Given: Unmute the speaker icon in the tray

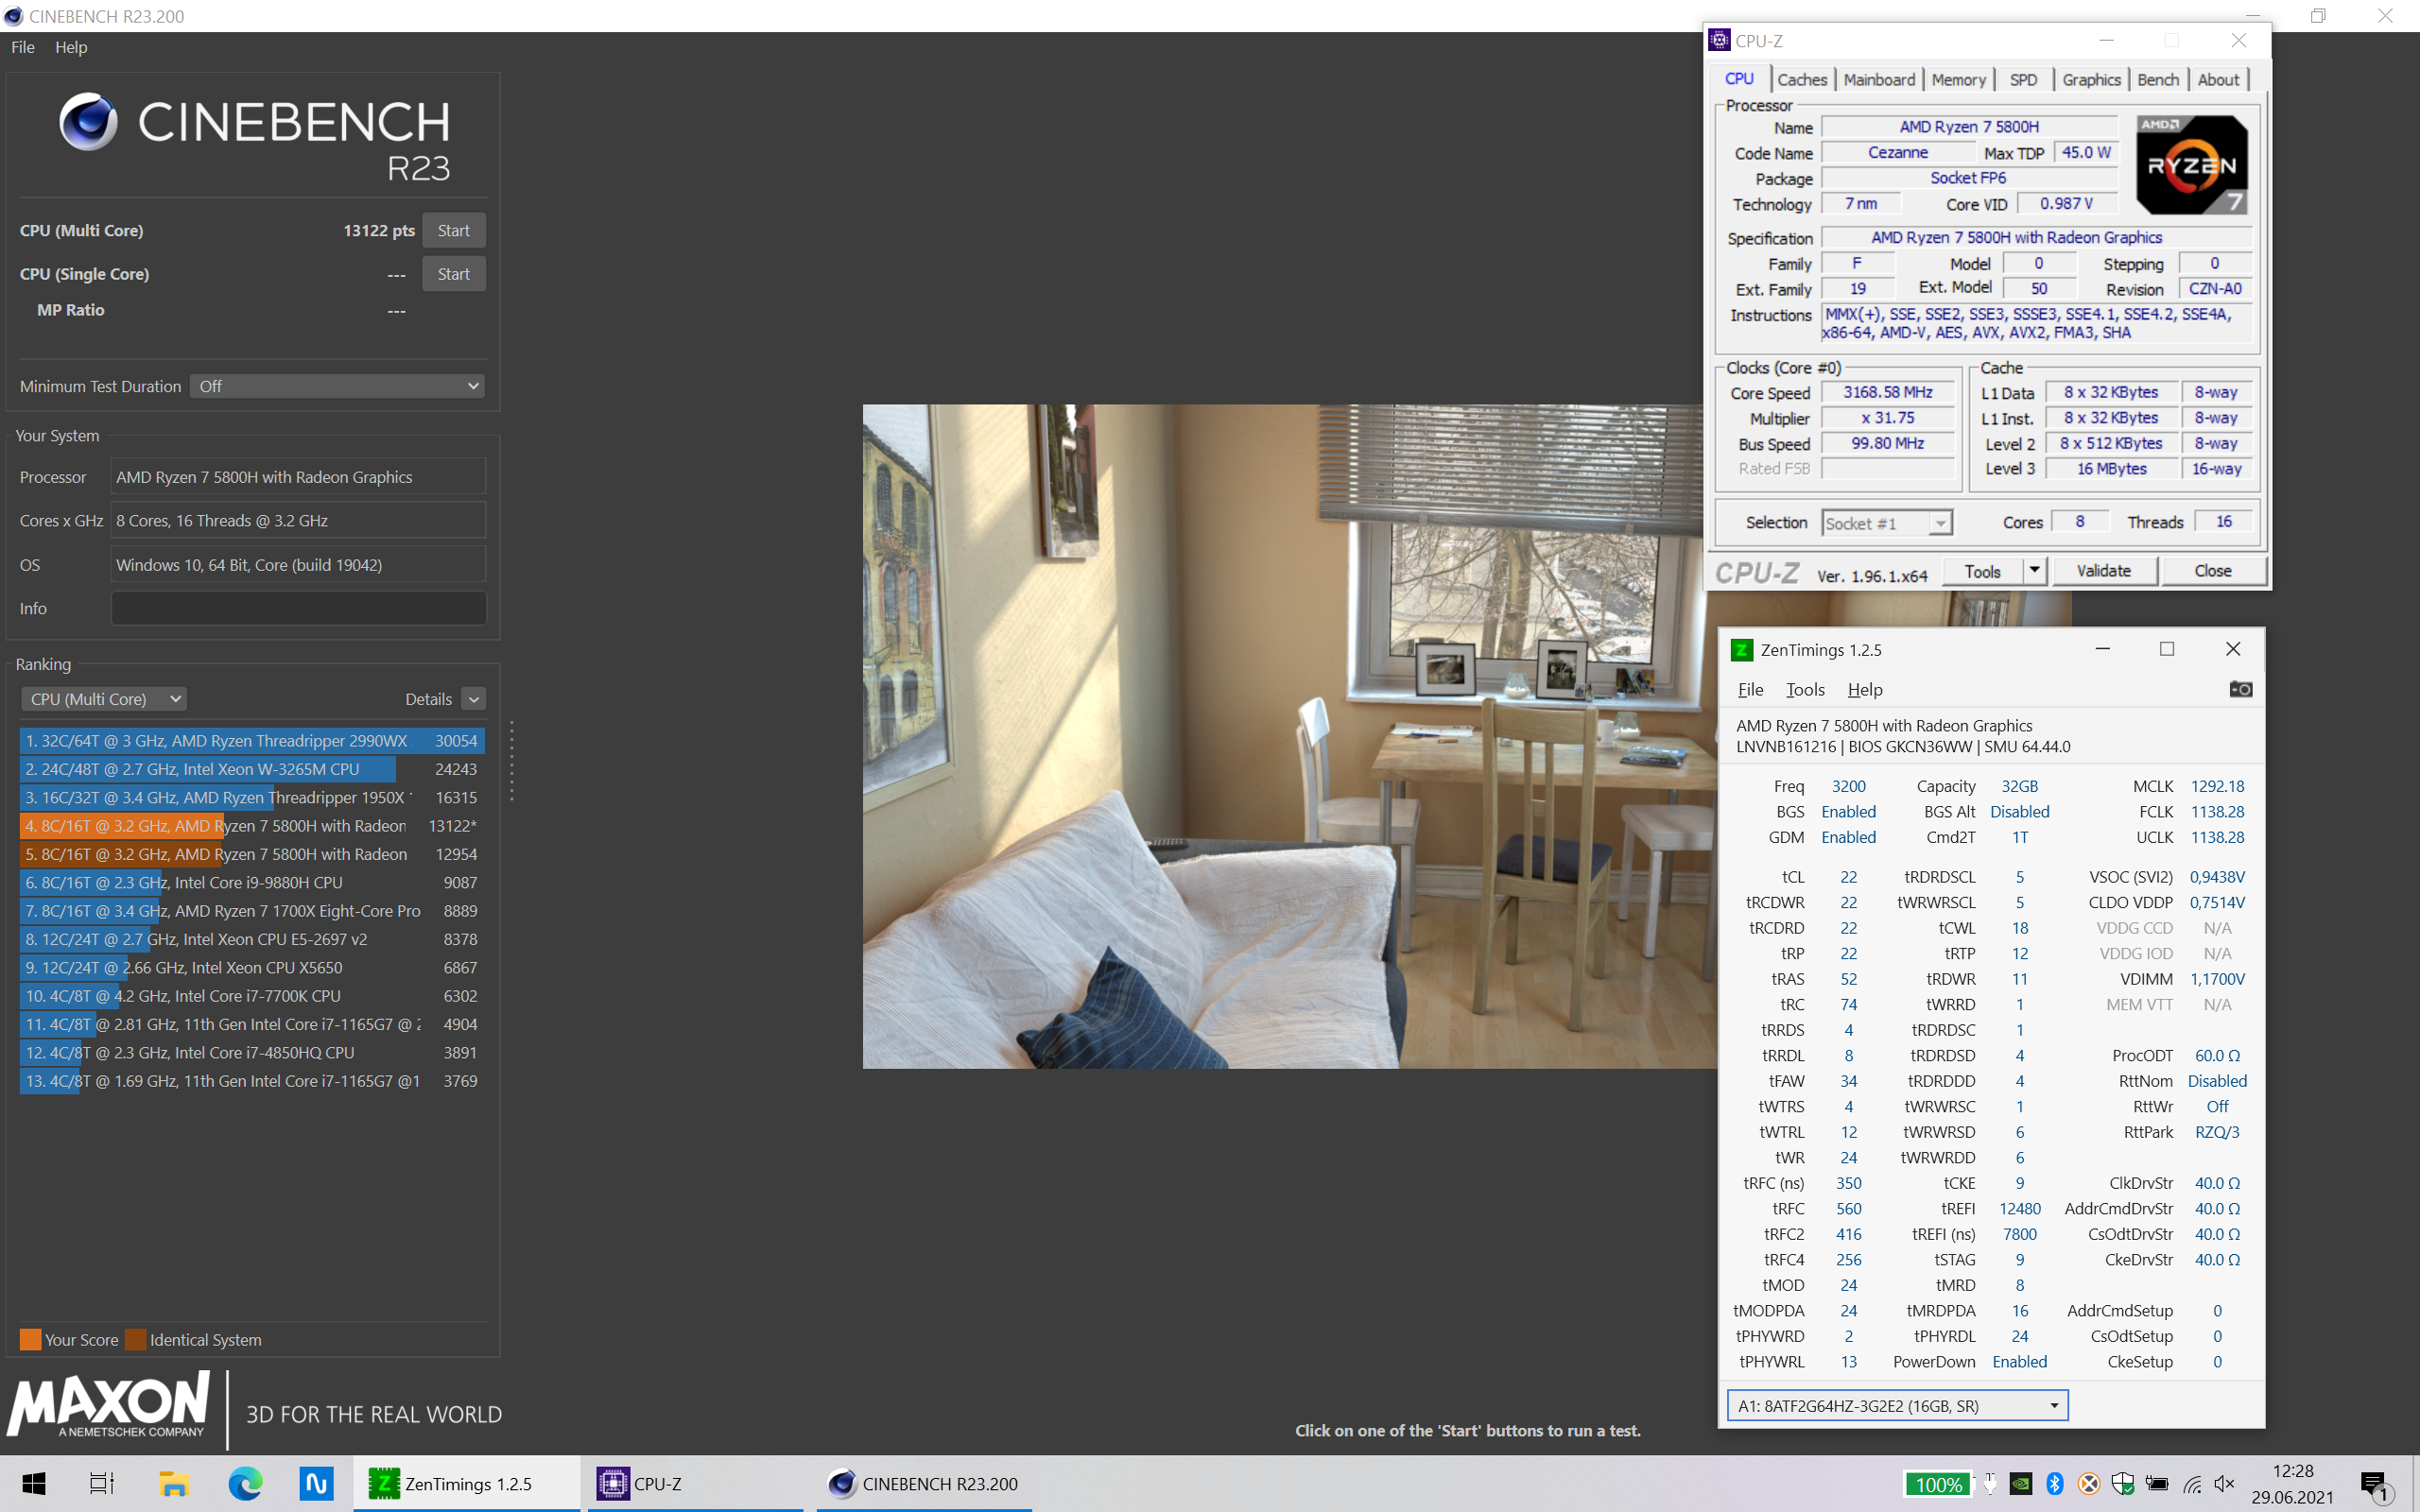Looking at the screenshot, I should [x=2226, y=1484].
